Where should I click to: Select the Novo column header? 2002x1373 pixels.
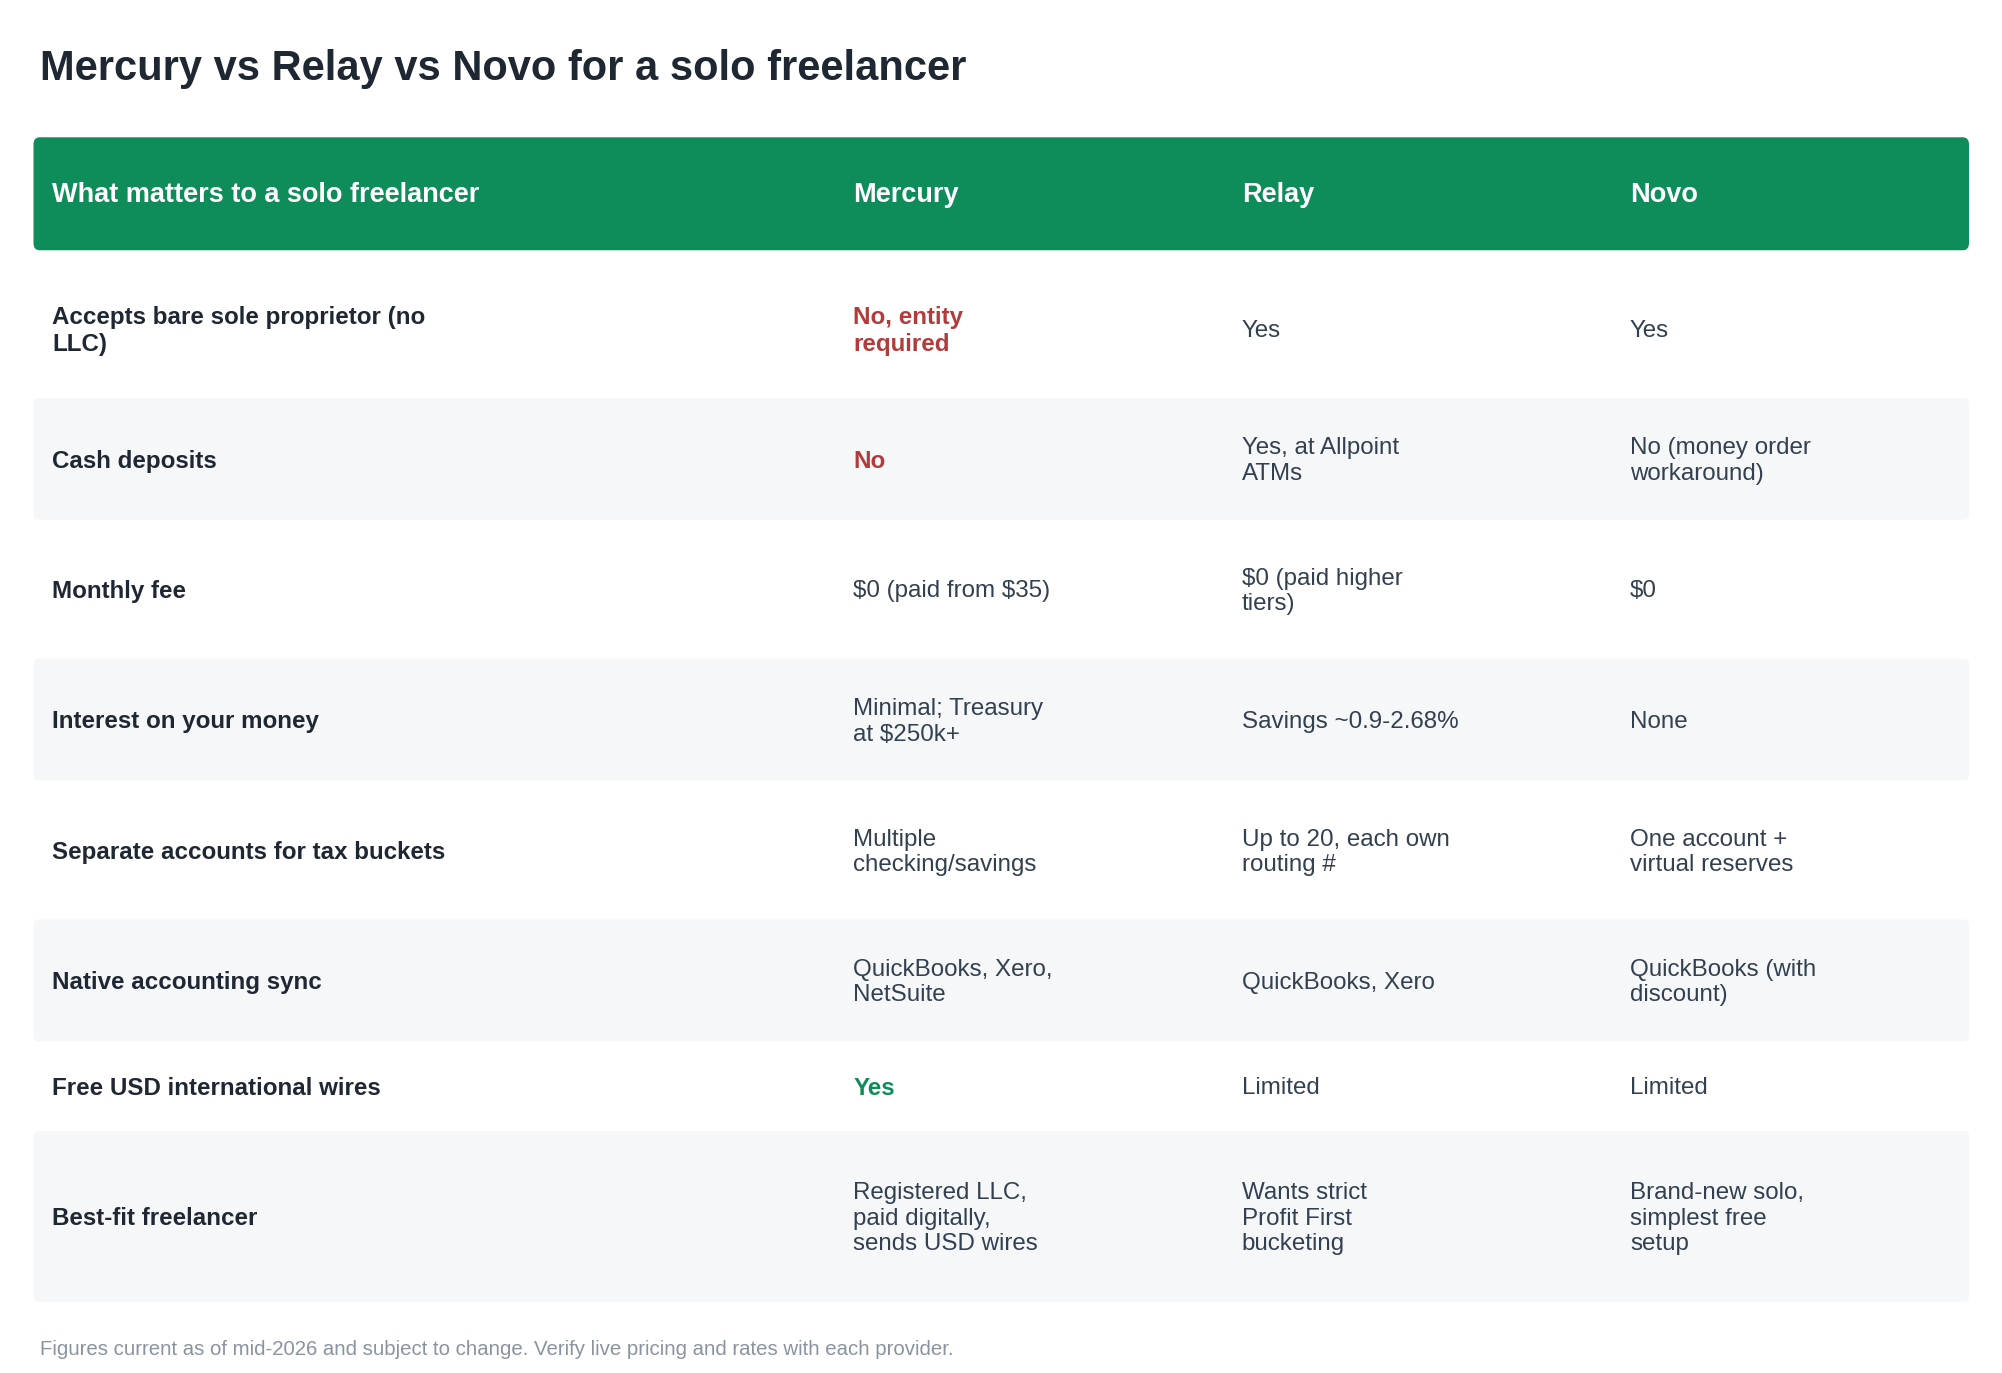(x=1663, y=193)
